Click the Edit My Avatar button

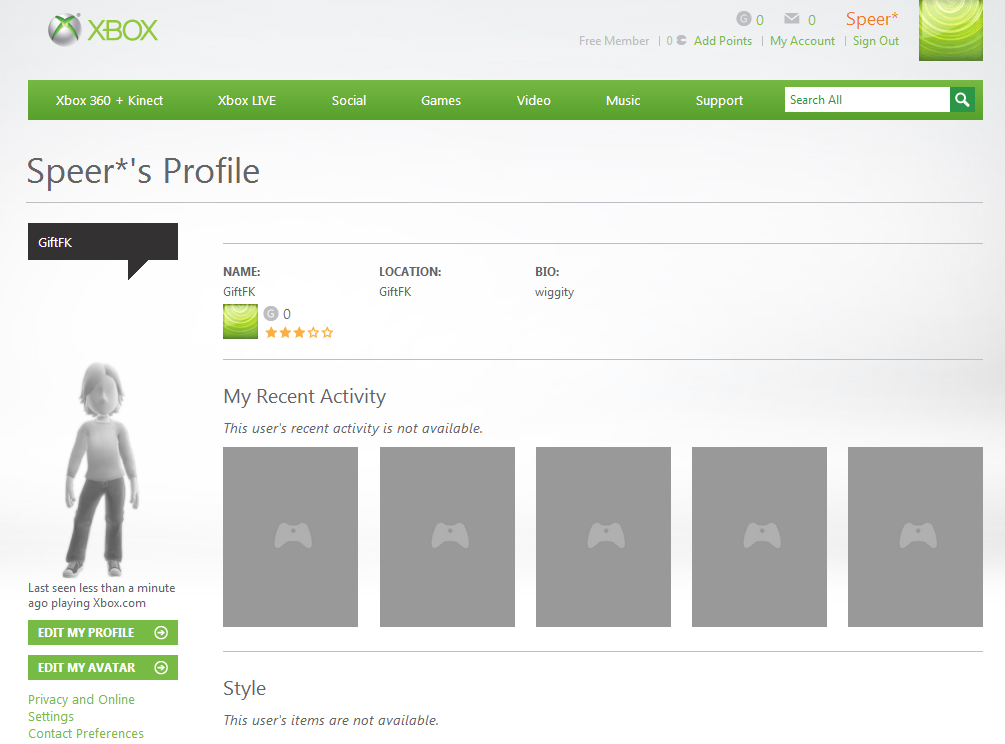pyautogui.click(x=103, y=668)
